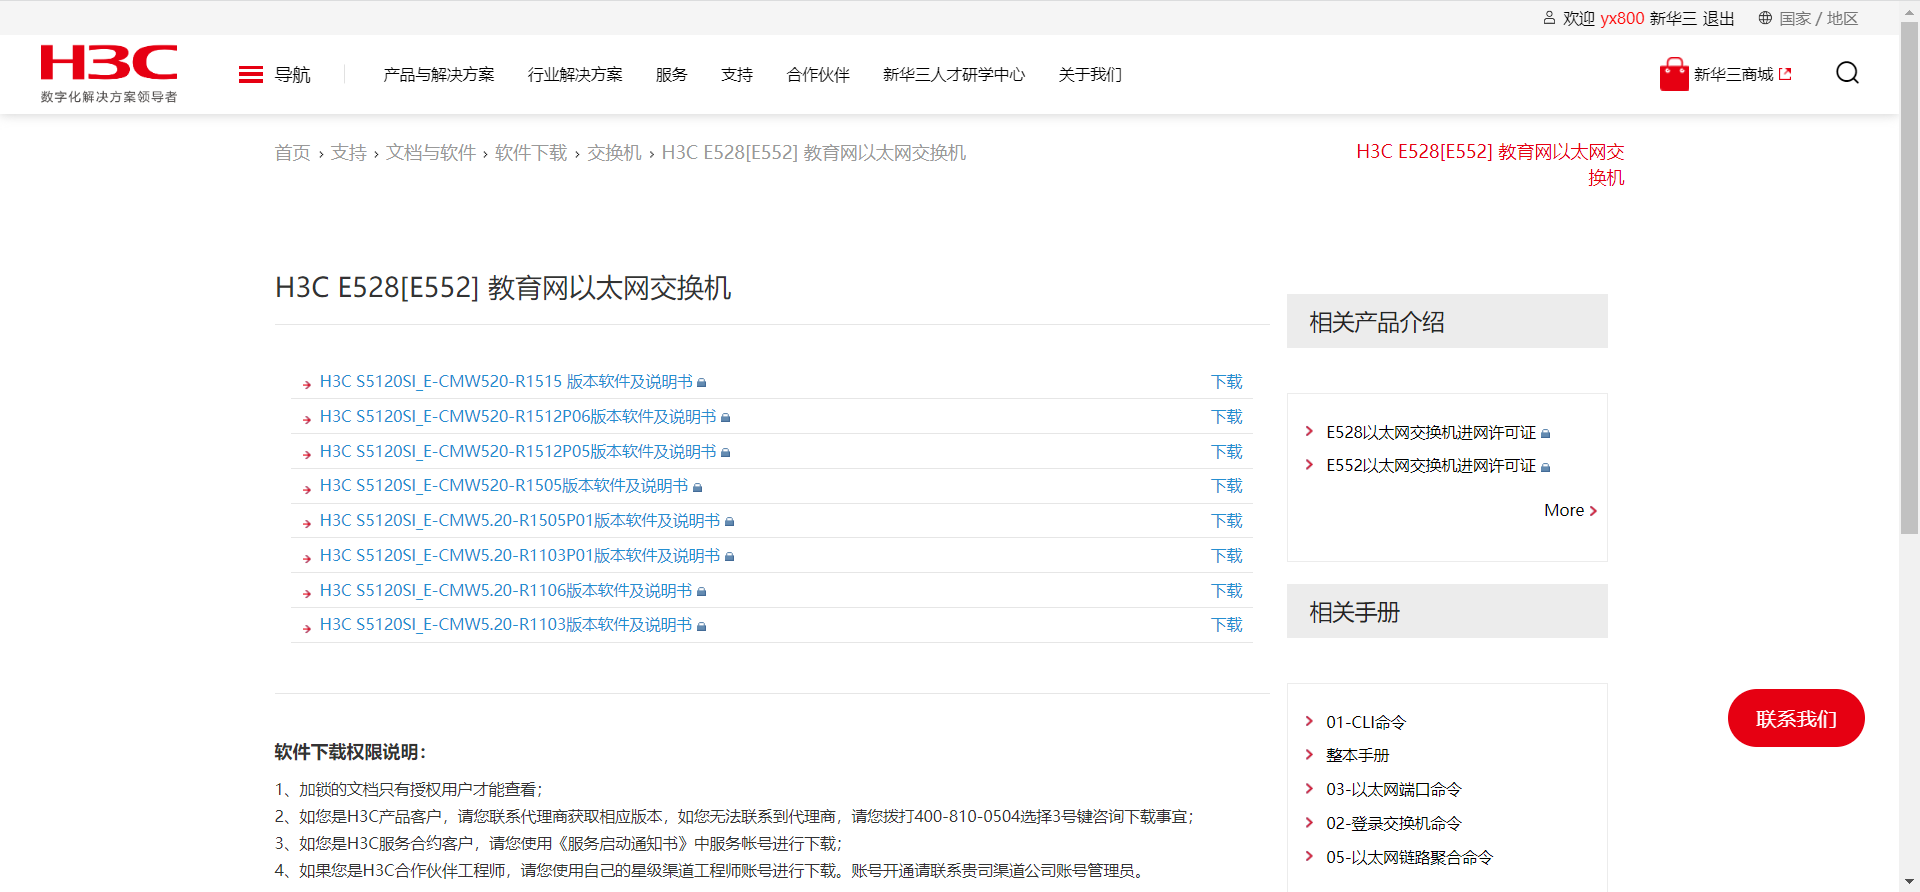Click the search magnifier icon
The image size is (1920, 892).
pyautogui.click(x=1847, y=73)
